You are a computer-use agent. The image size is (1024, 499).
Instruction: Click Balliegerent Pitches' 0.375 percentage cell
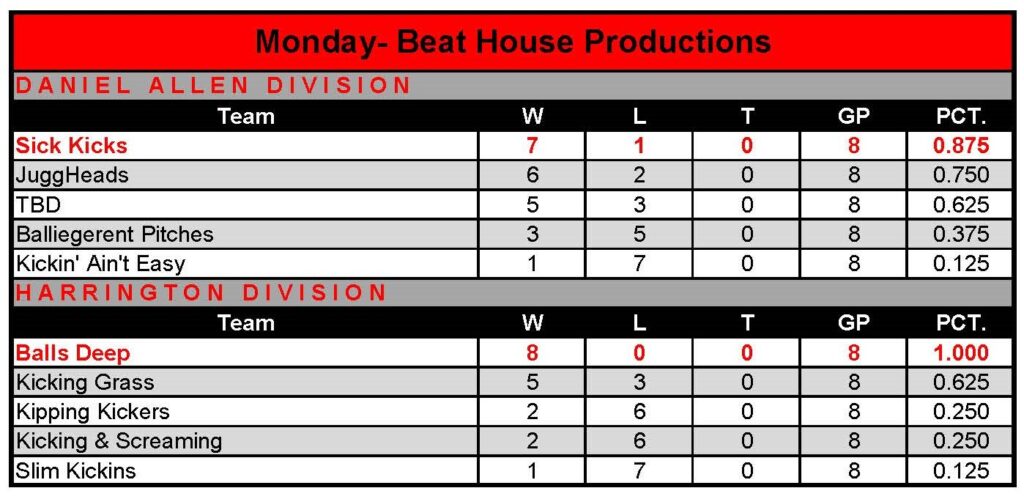coord(960,235)
